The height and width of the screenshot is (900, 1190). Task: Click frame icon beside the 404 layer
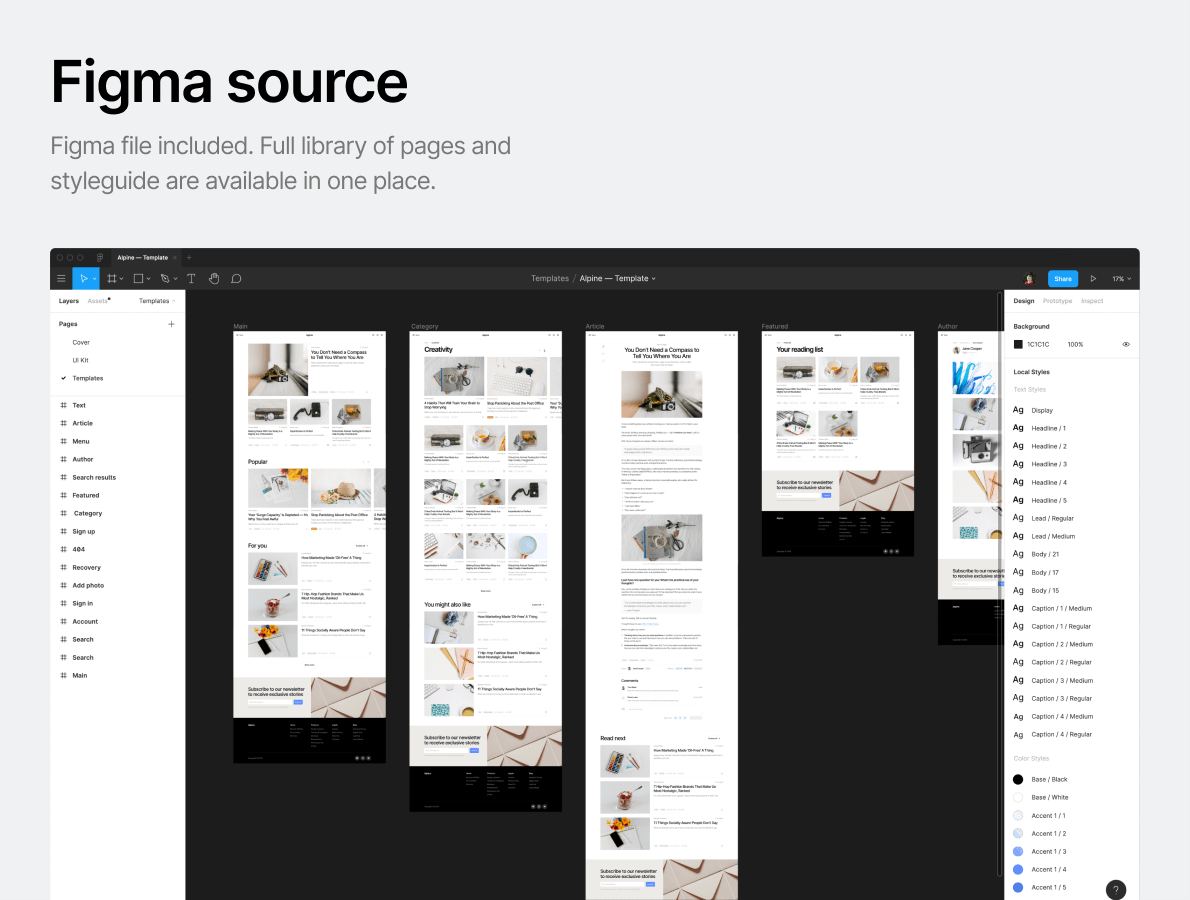pos(64,549)
